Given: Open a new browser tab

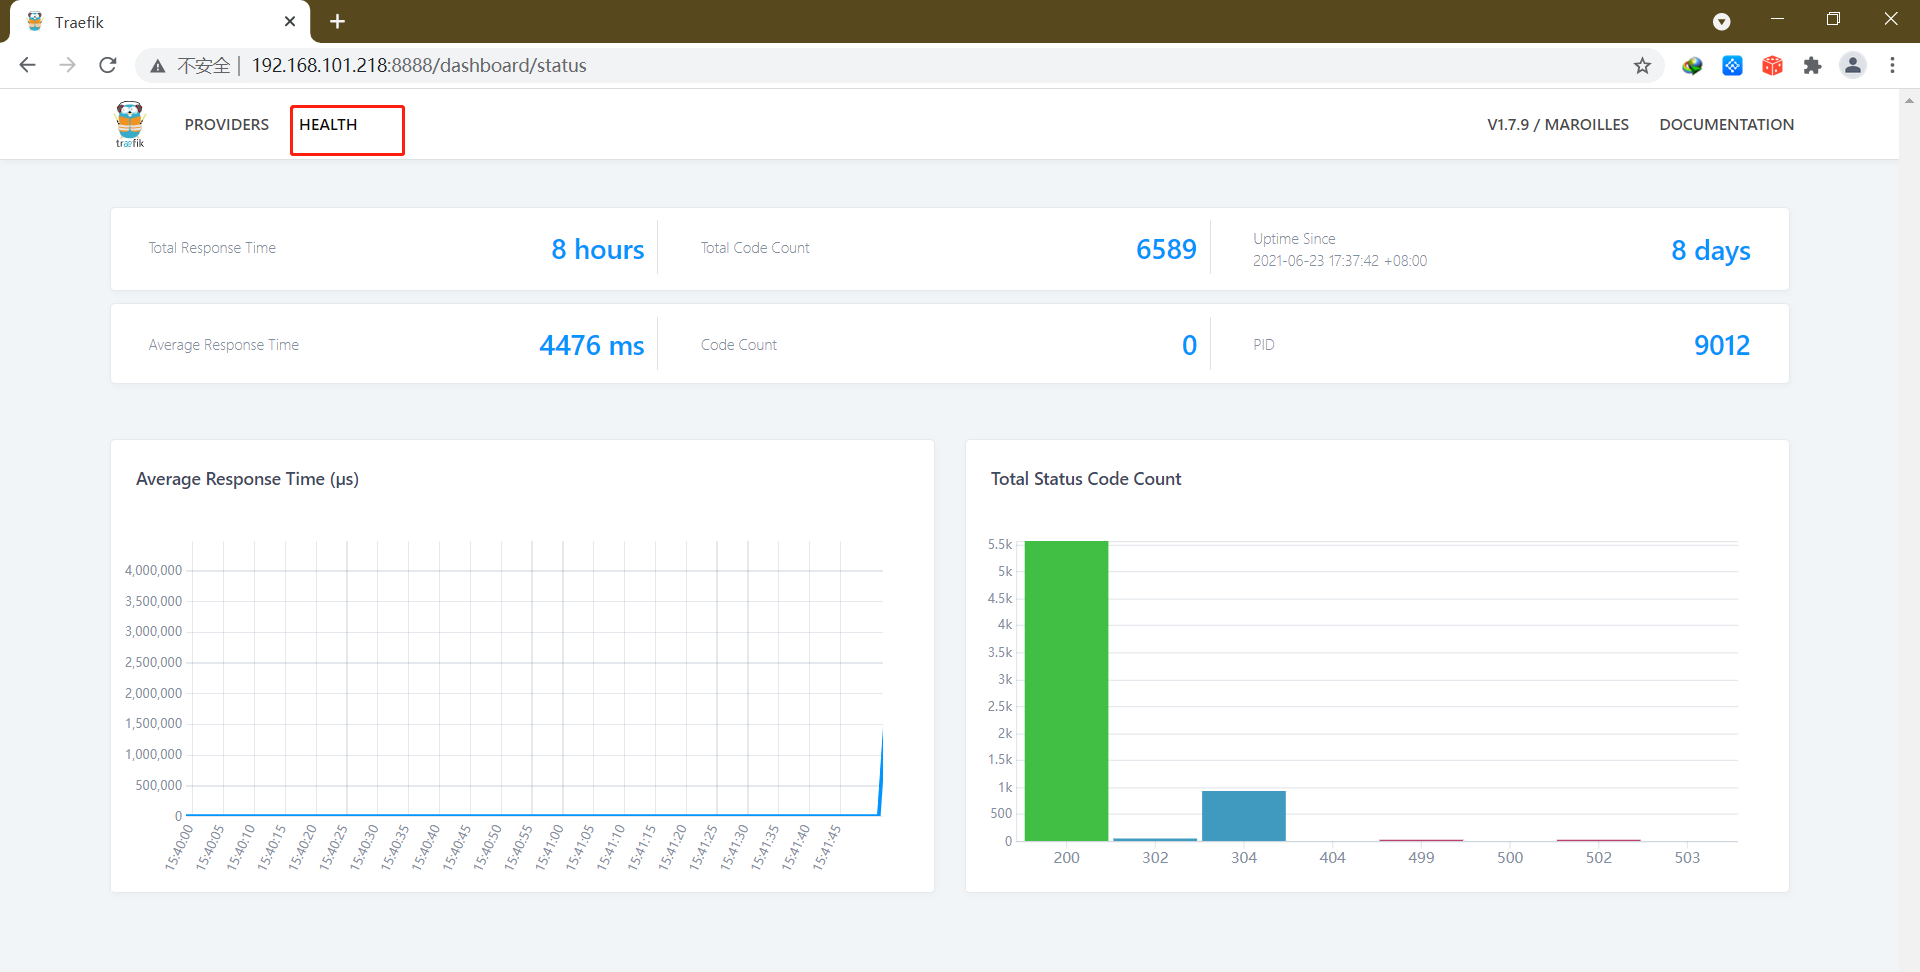Looking at the screenshot, I should click(337, 22).
